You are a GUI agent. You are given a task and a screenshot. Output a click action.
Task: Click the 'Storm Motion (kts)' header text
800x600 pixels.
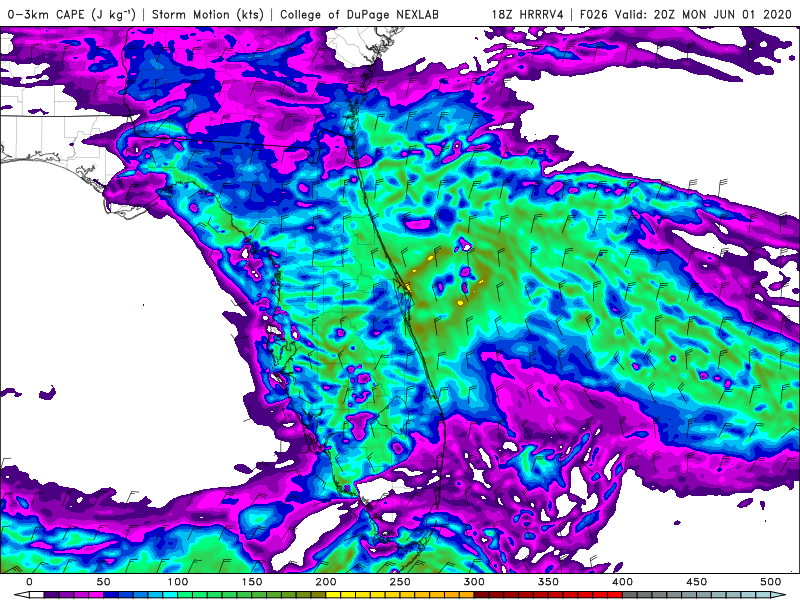click(x=208, y=14)
